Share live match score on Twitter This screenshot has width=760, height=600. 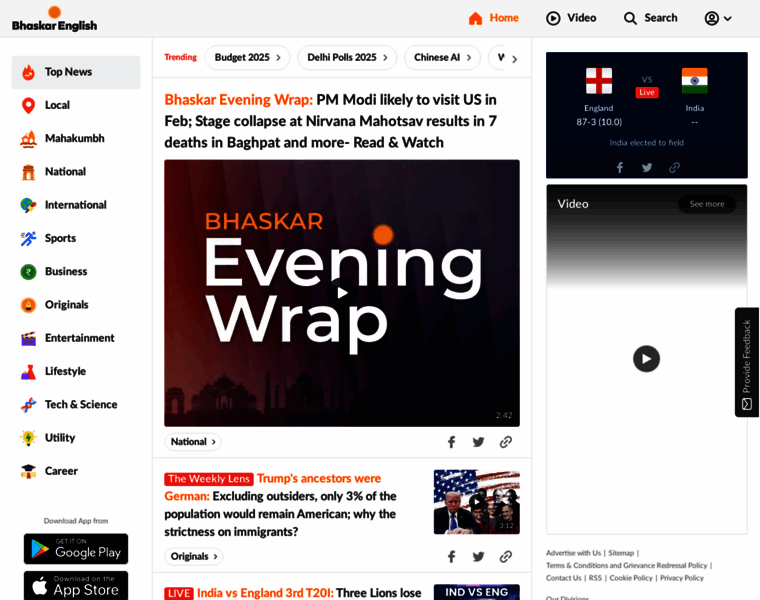pos(647,168)
